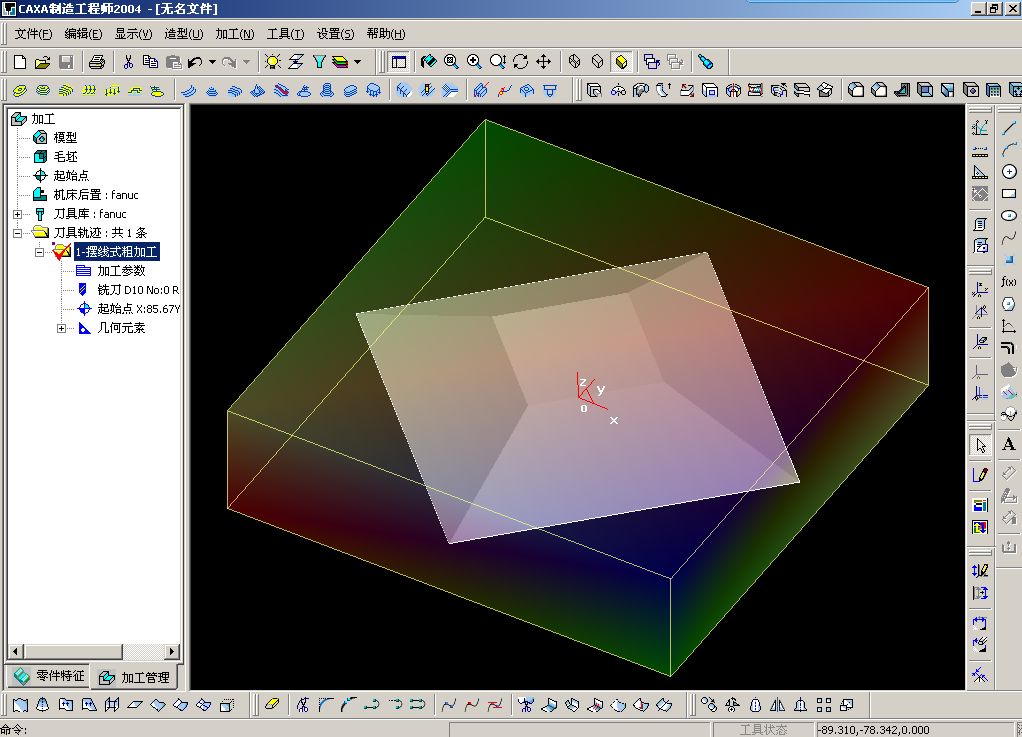Screen dimensions: 1022x737
Task: Collapse the 1-摆线式粗加工 node
Action: (39, 252)
